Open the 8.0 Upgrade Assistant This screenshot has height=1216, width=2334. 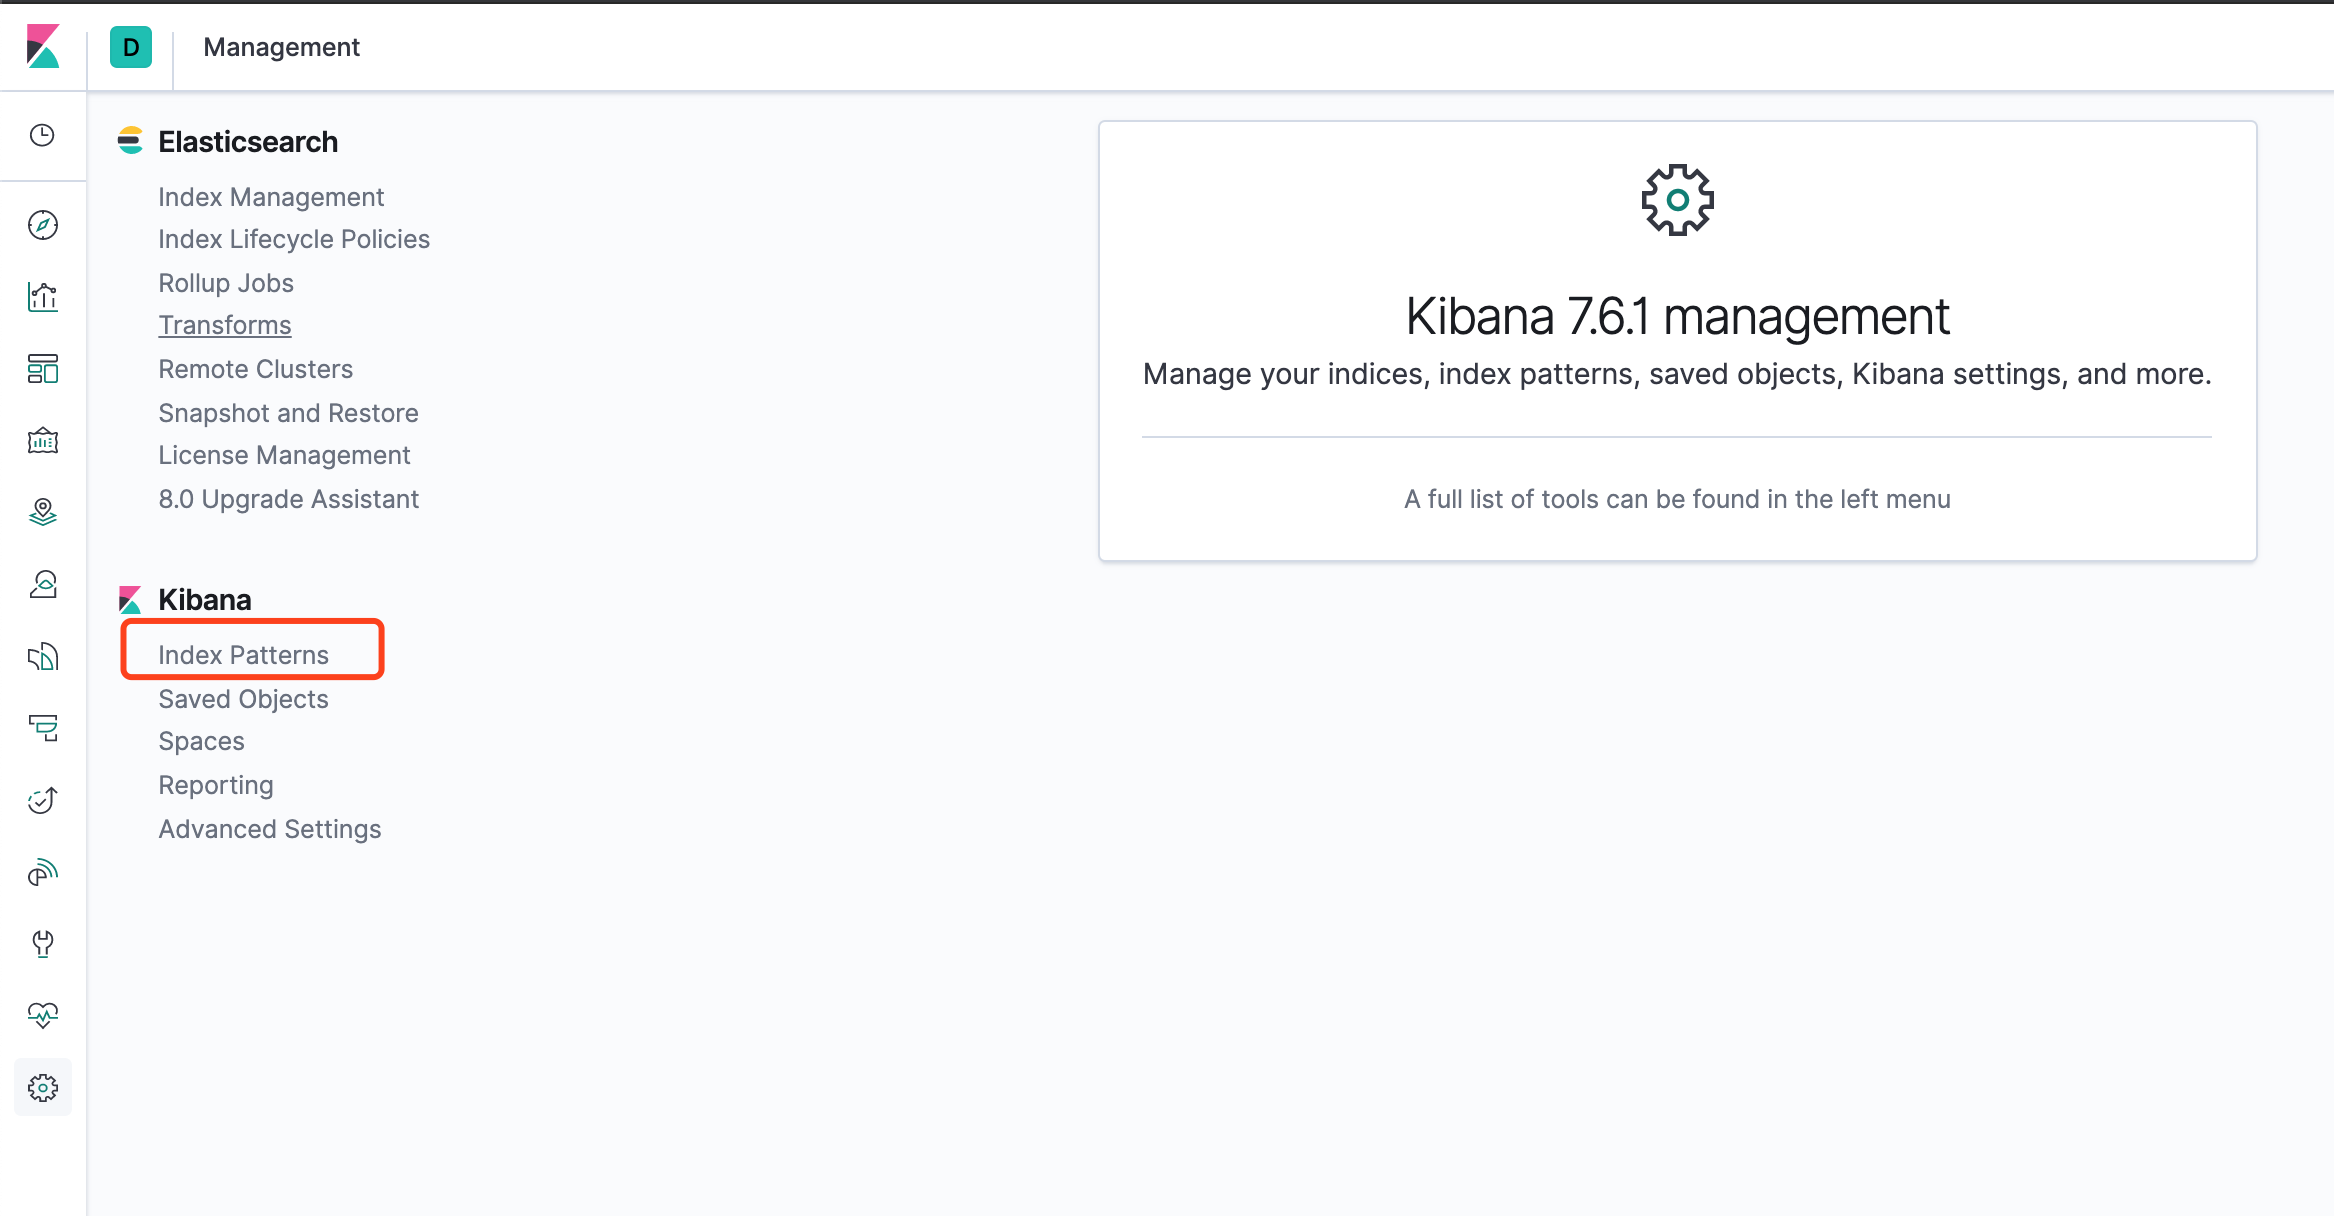coord(288,498)
